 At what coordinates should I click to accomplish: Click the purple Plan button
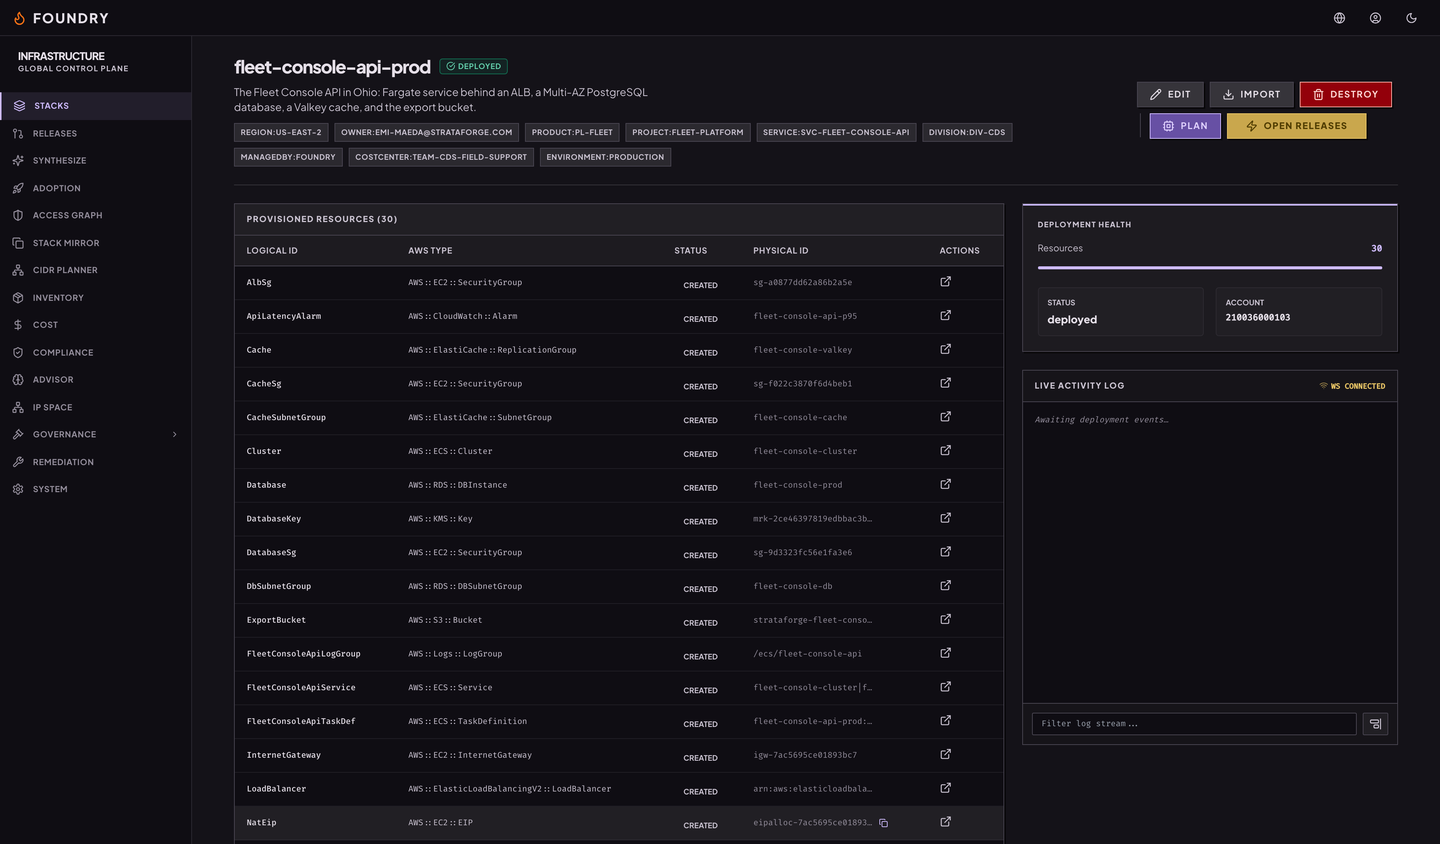pyautogui.click(x=1185, y=126)
